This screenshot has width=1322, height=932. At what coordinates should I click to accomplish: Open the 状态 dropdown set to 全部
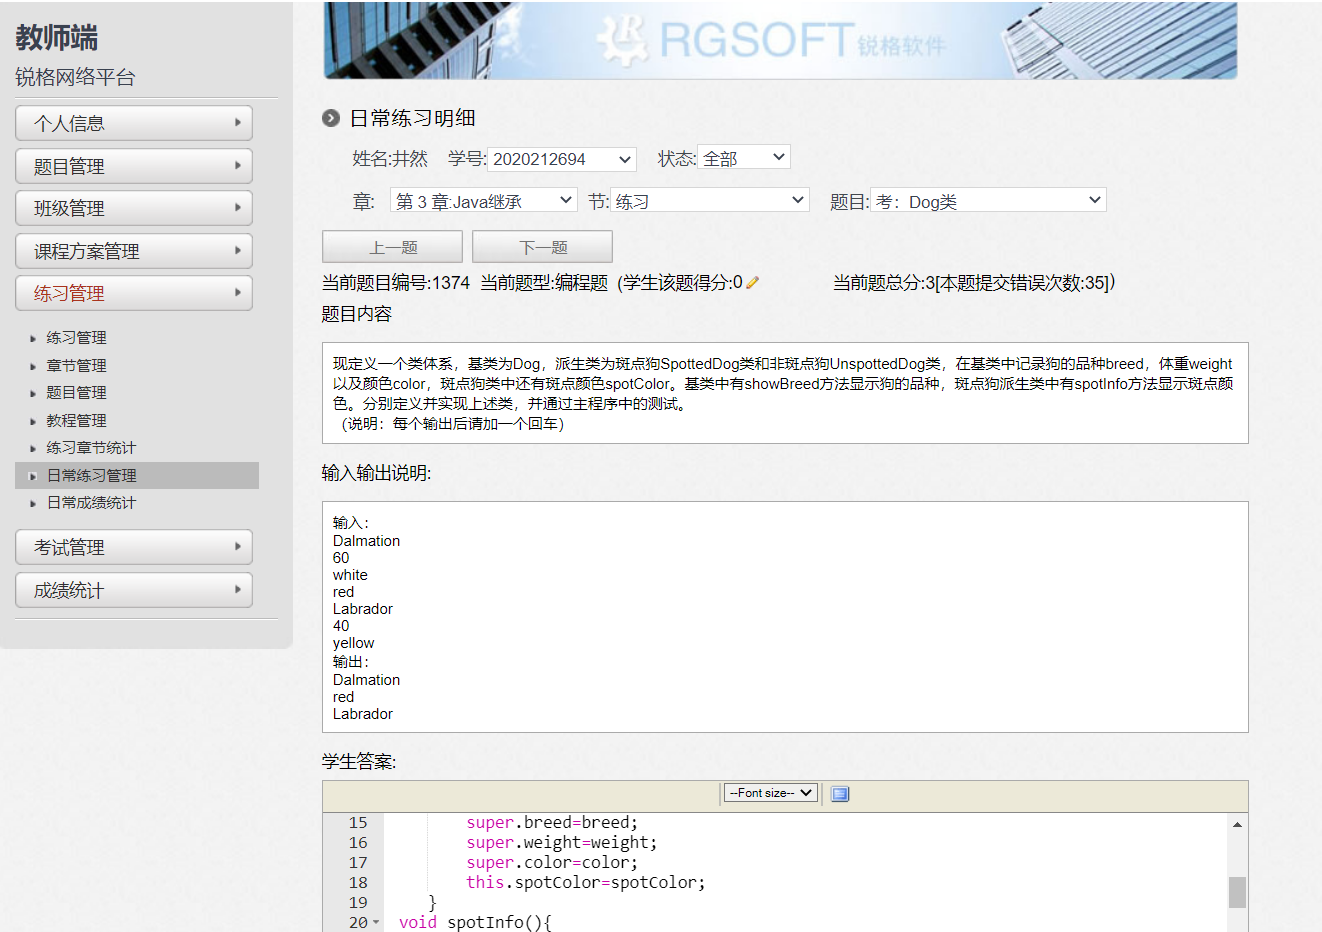tap(744, 158)
